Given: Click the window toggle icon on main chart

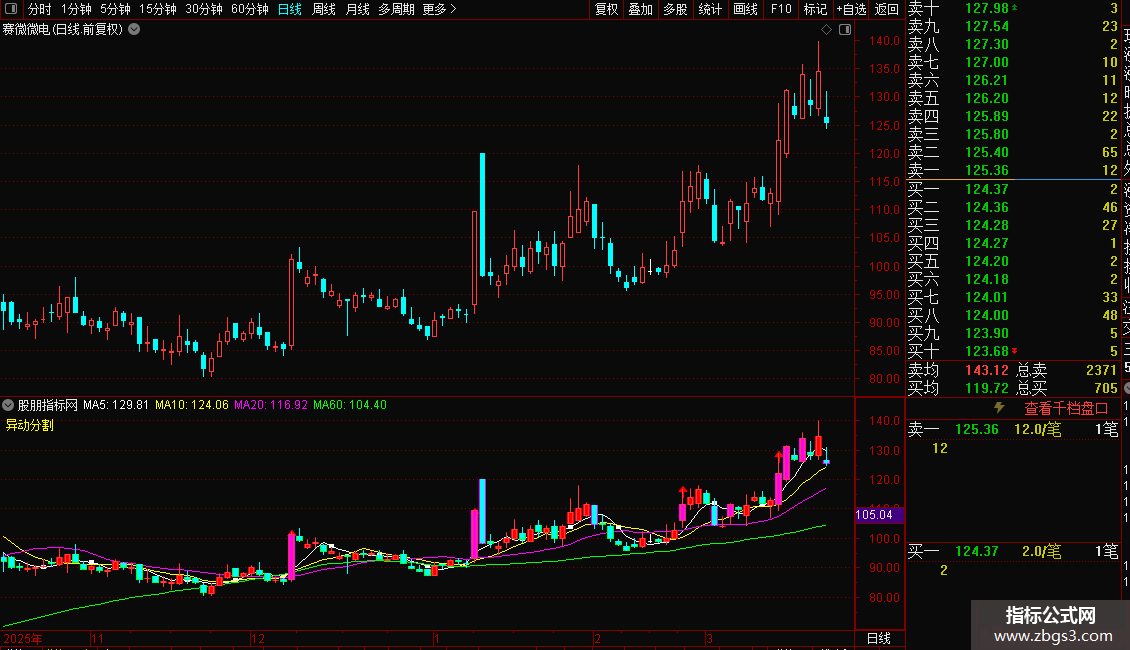Looking at the screenshot, I should (845, 30).
